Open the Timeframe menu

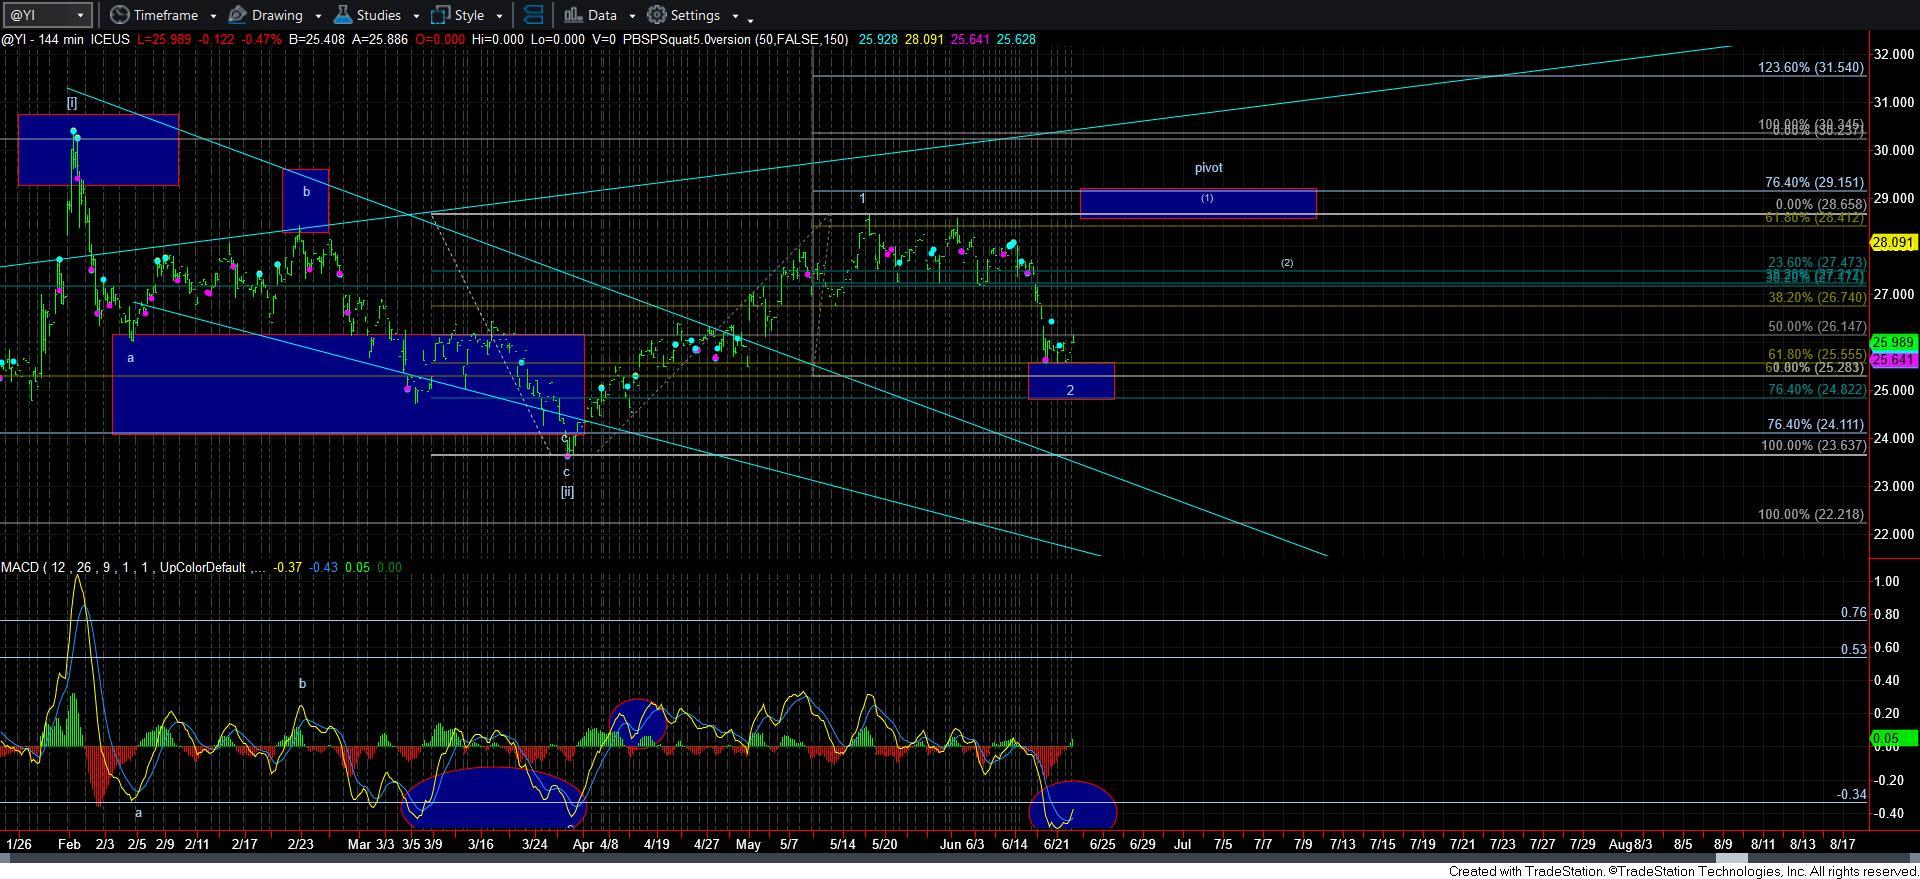pyautogui.click(x=165, y=15)
